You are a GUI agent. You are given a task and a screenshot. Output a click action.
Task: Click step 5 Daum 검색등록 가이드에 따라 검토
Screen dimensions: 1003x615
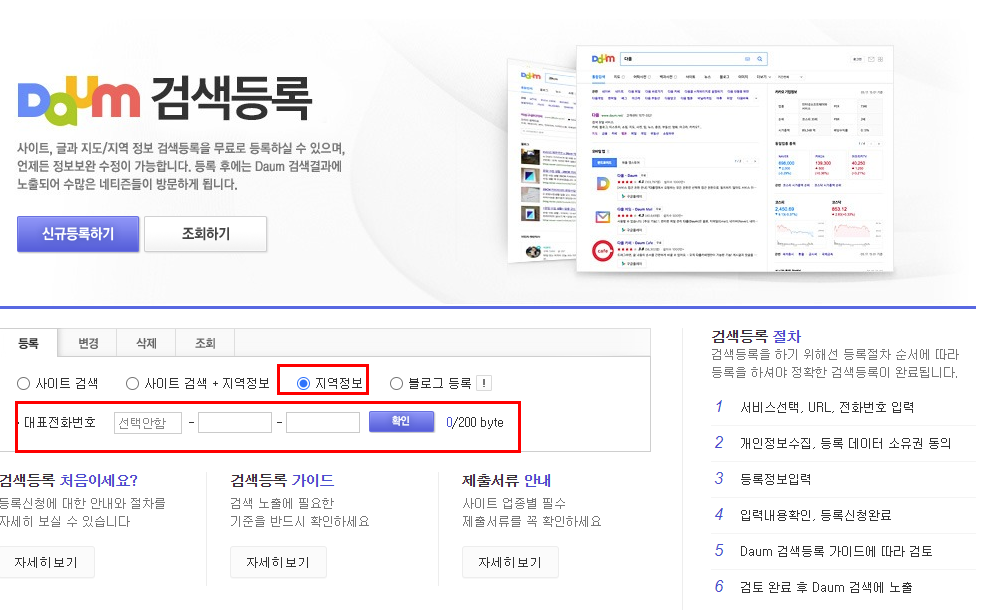point(835,551)
